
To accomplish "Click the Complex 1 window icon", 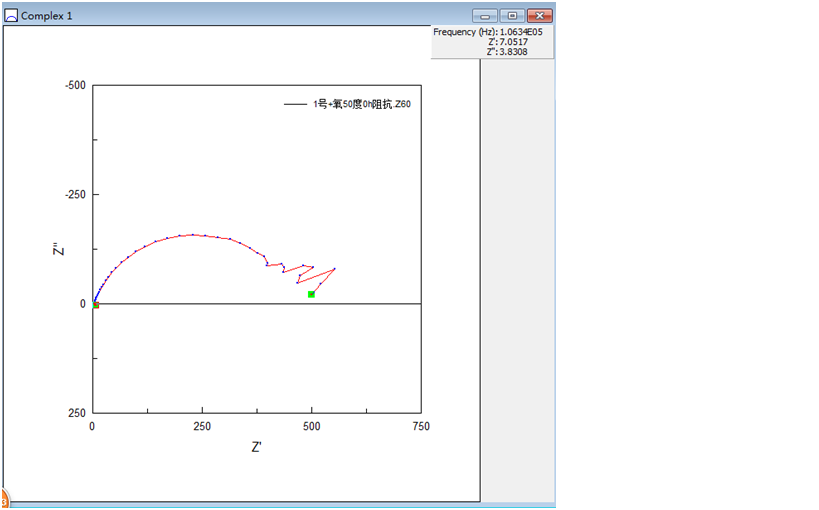I will point(11,16).
